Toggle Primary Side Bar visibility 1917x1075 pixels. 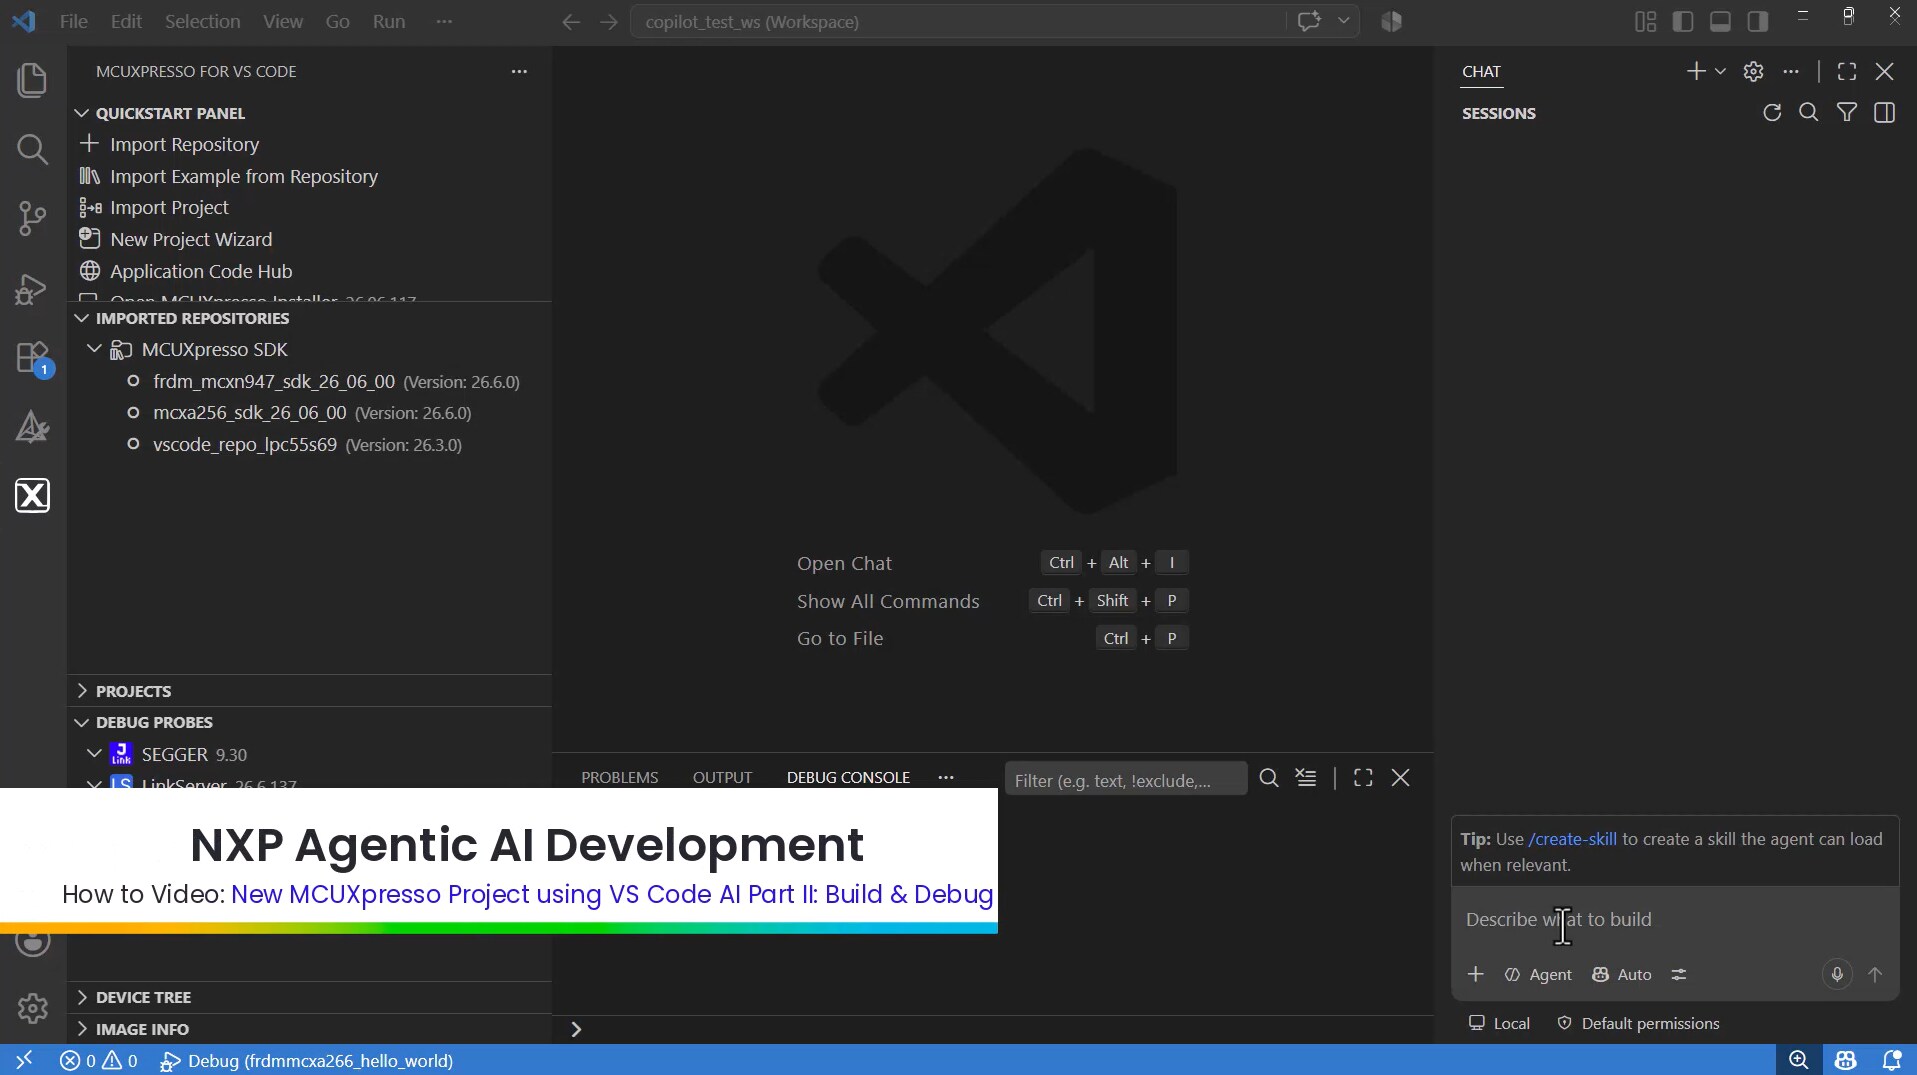click(x=1683, y=21)
